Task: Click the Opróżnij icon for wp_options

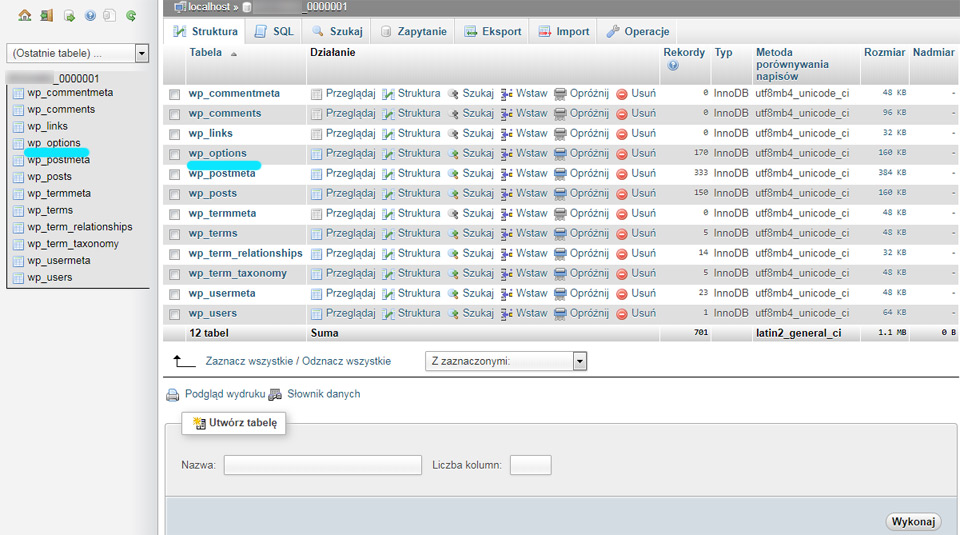Action: [560, 154]
